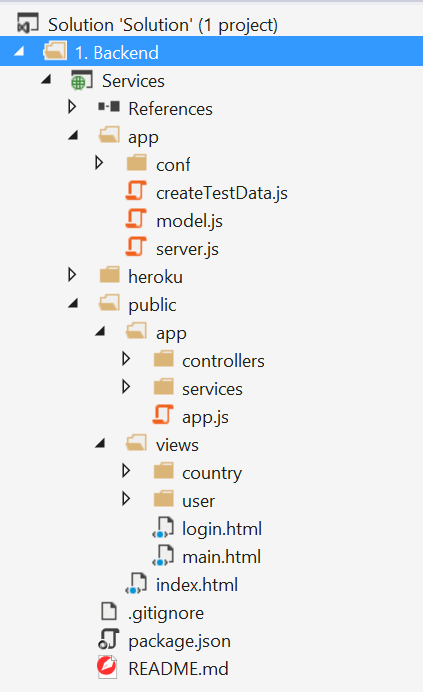The height and width of the screenshot is (692, 423).
Task: Click the open app folder icon under Services
Action: point(109,135)
